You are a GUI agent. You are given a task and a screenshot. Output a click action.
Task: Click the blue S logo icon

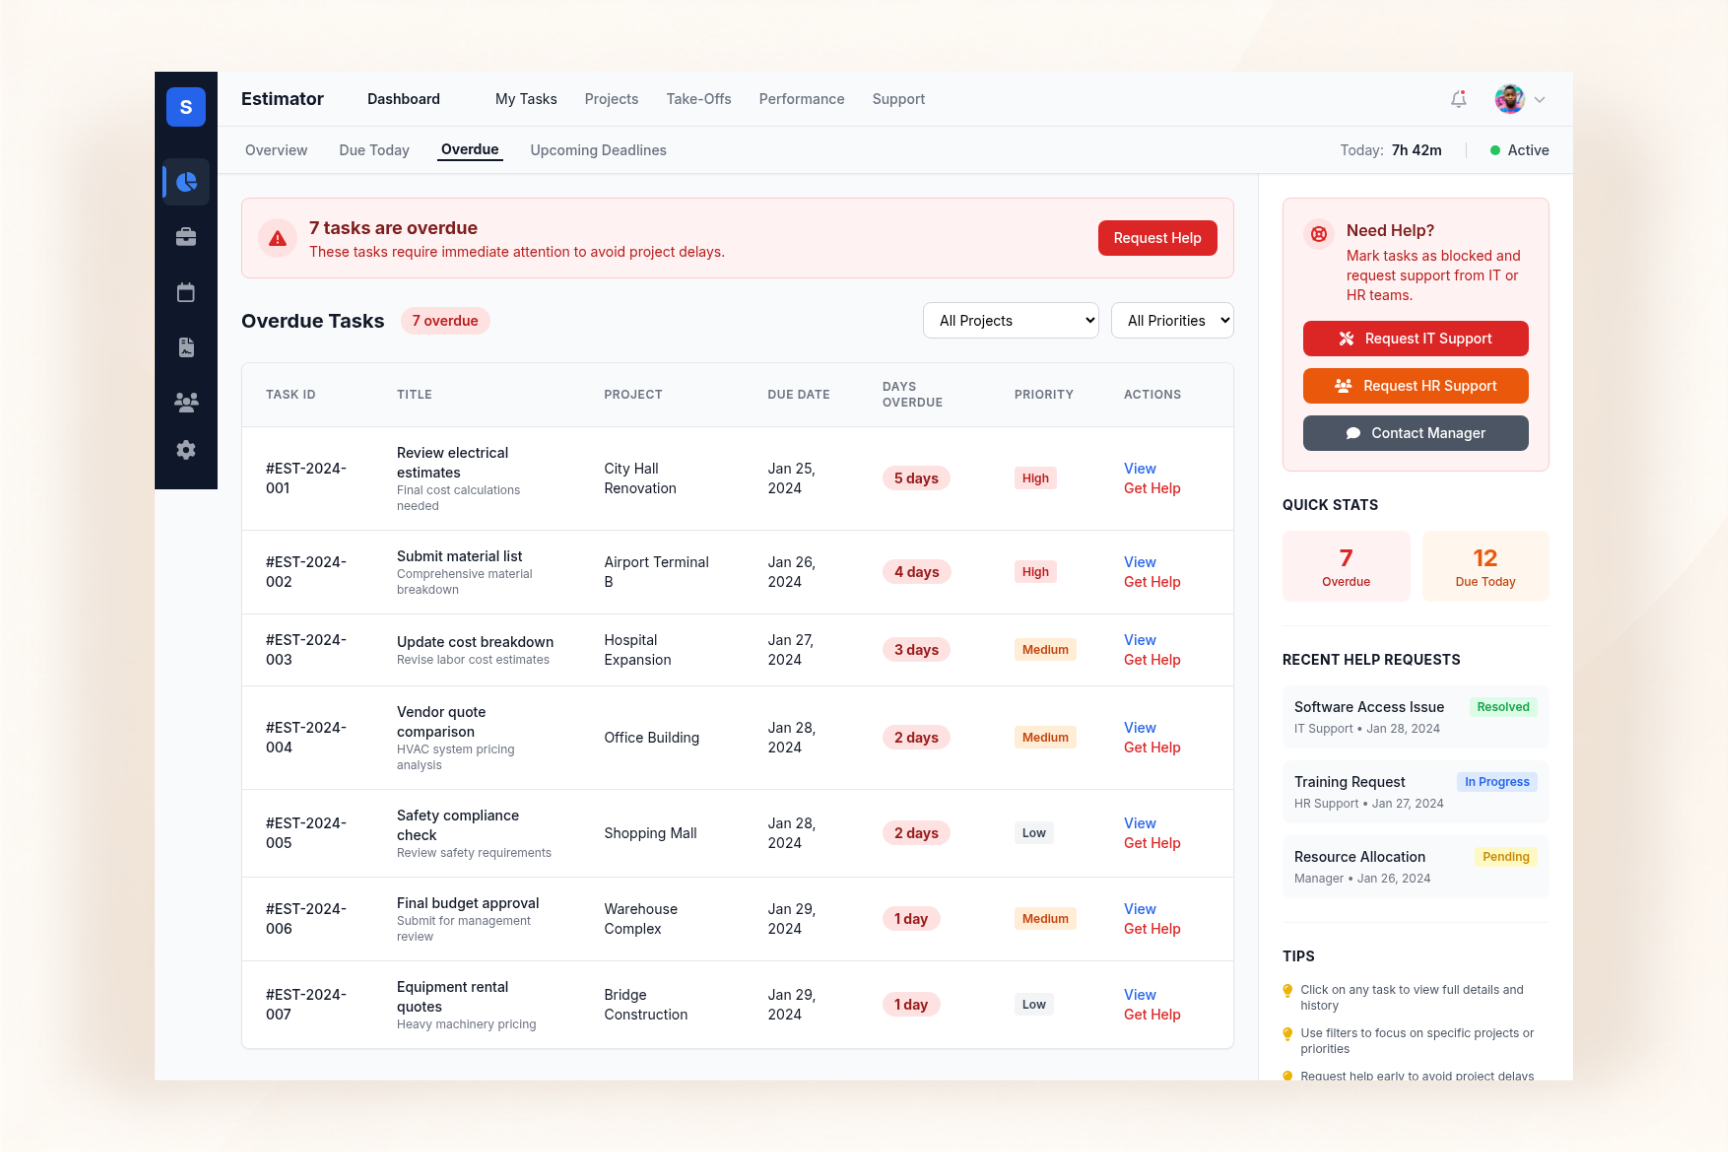tap(186, 107)
